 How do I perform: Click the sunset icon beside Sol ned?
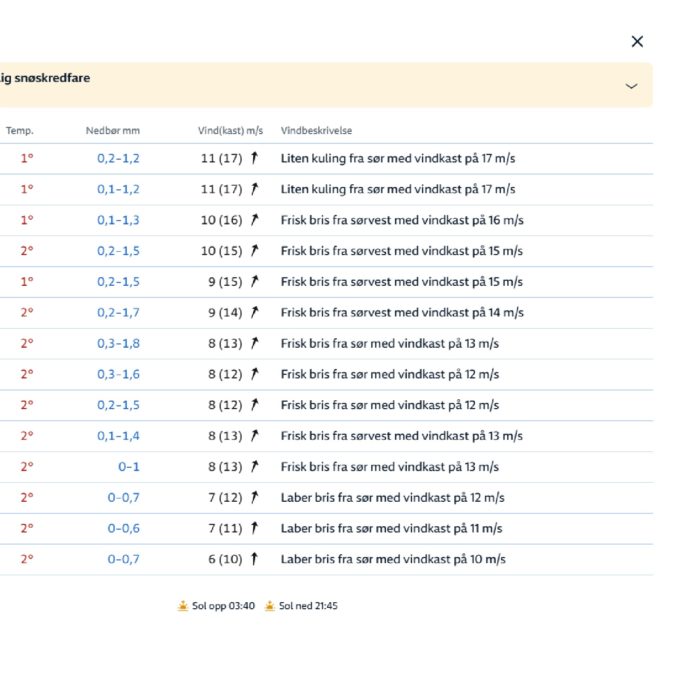270,606
